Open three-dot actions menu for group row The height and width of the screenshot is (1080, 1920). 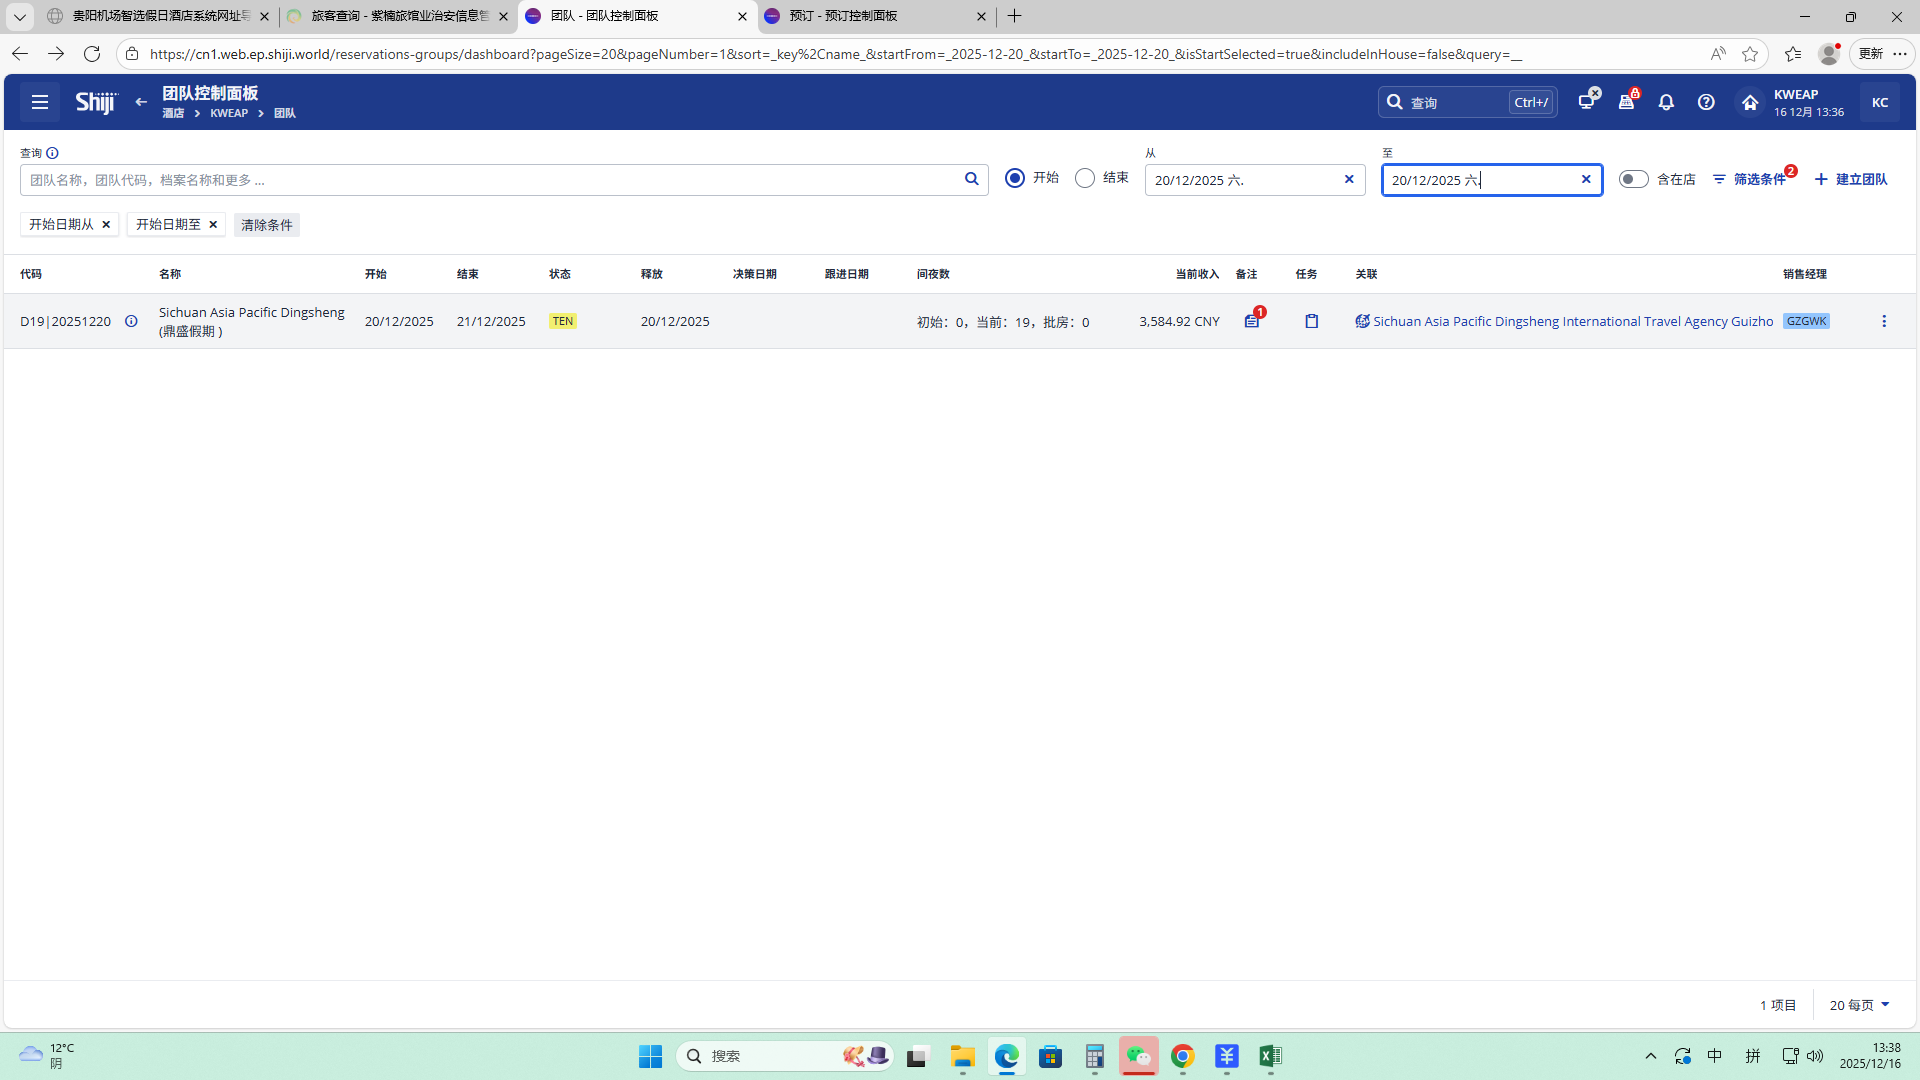pos(1884,321)
